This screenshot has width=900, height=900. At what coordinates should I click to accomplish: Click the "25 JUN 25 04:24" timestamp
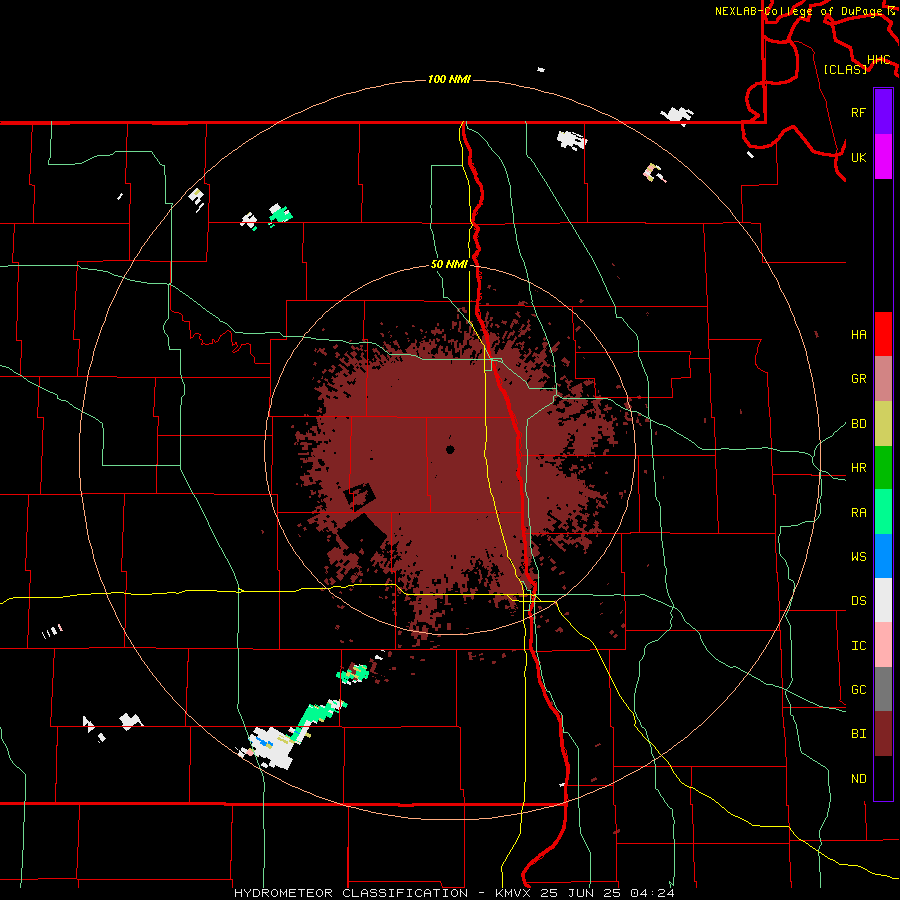[x=607, y=893]
